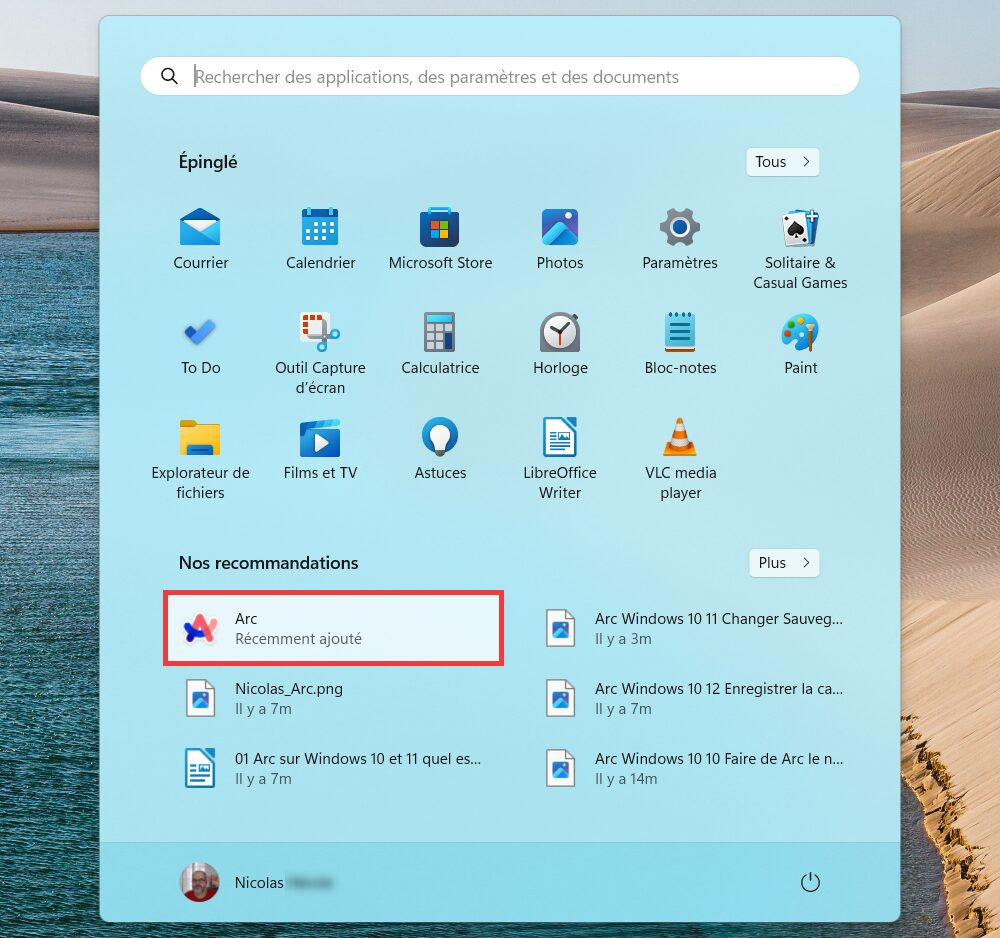Open Explorateur de fichiers
Image resolution: width=1000 pixels, height=938 pixels.
pyautogui.click(x=200, y=458)
